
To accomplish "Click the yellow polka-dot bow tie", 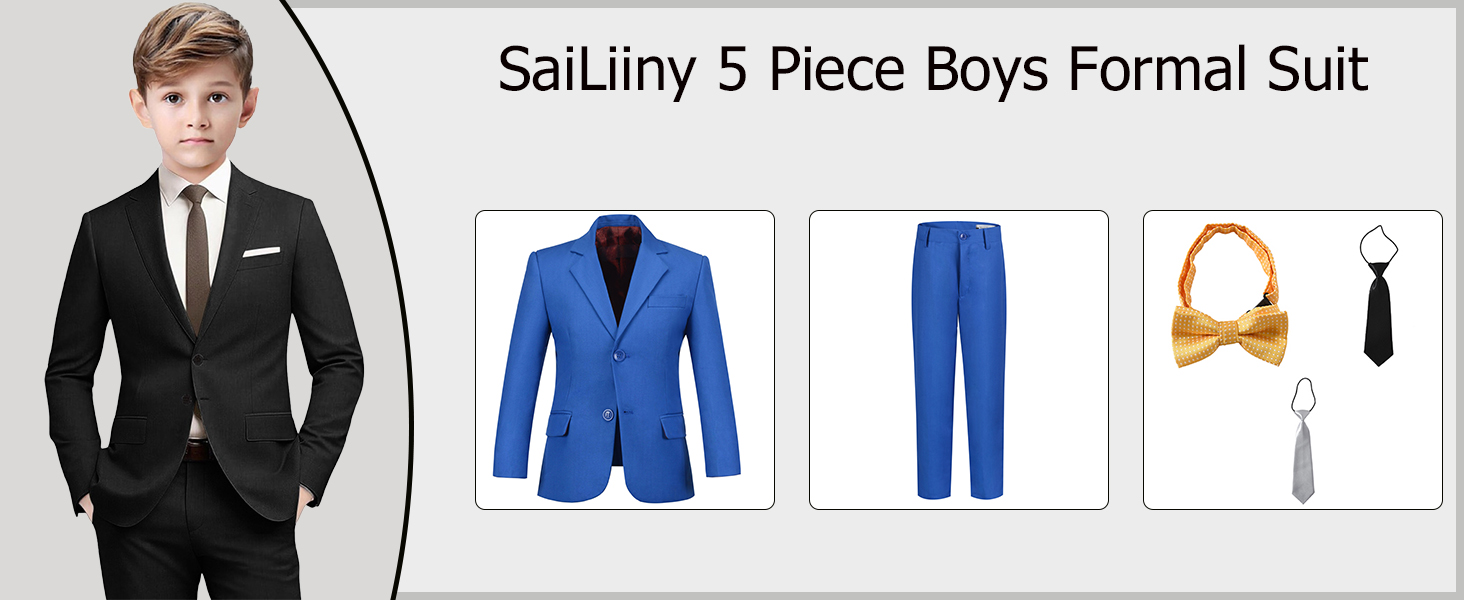I will tap(1230, 336).
